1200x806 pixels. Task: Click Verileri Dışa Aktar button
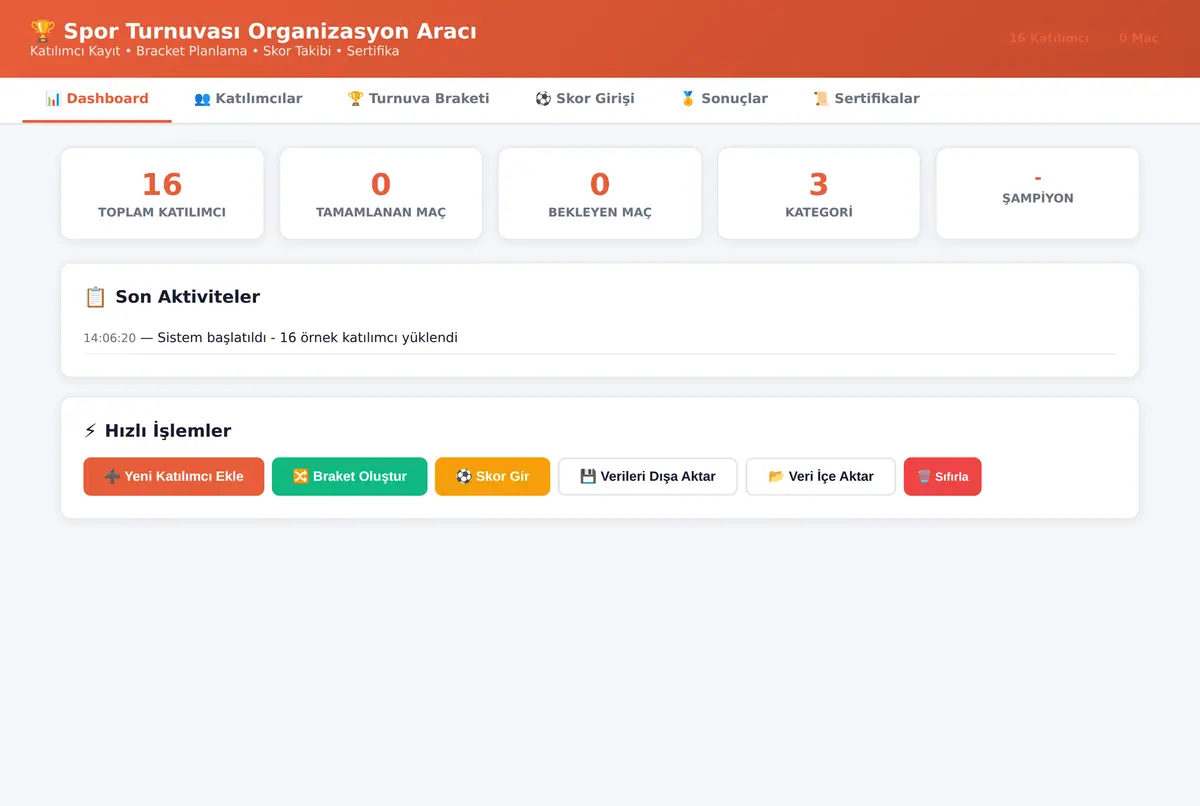648,477
